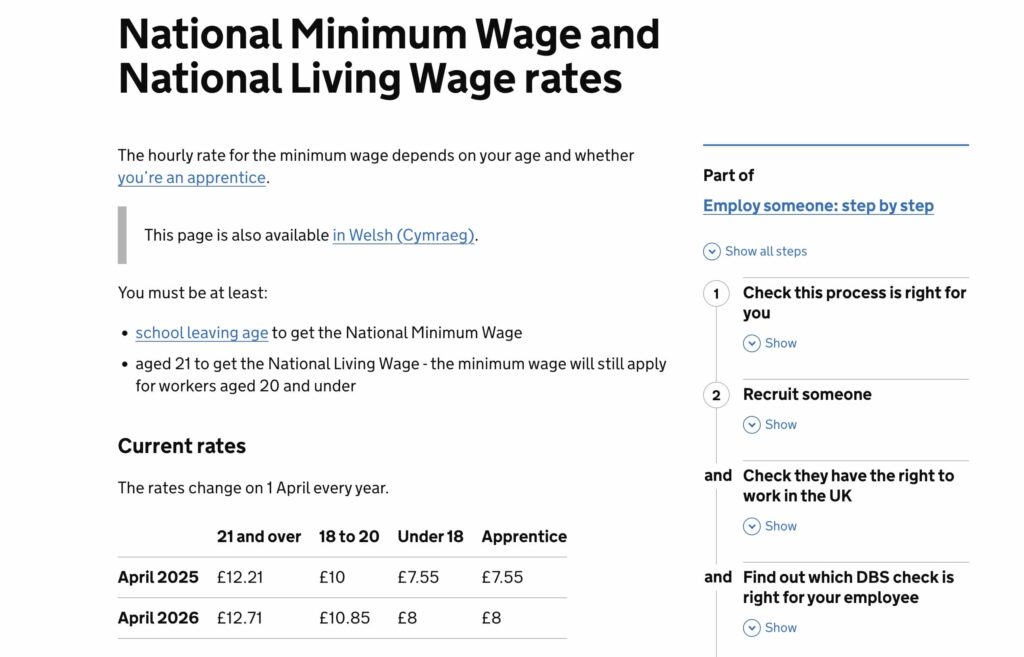Click the step 2 number circle

coord(716,395)
